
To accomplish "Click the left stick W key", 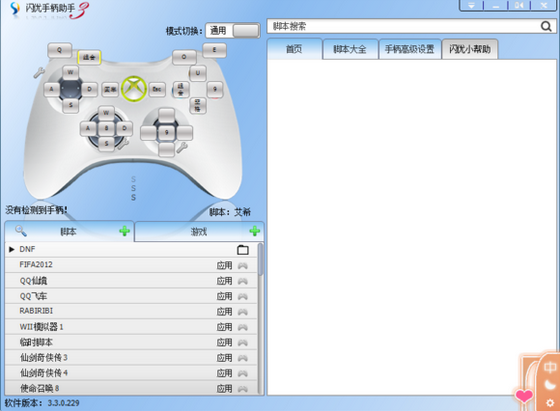I will pos(70,72).
